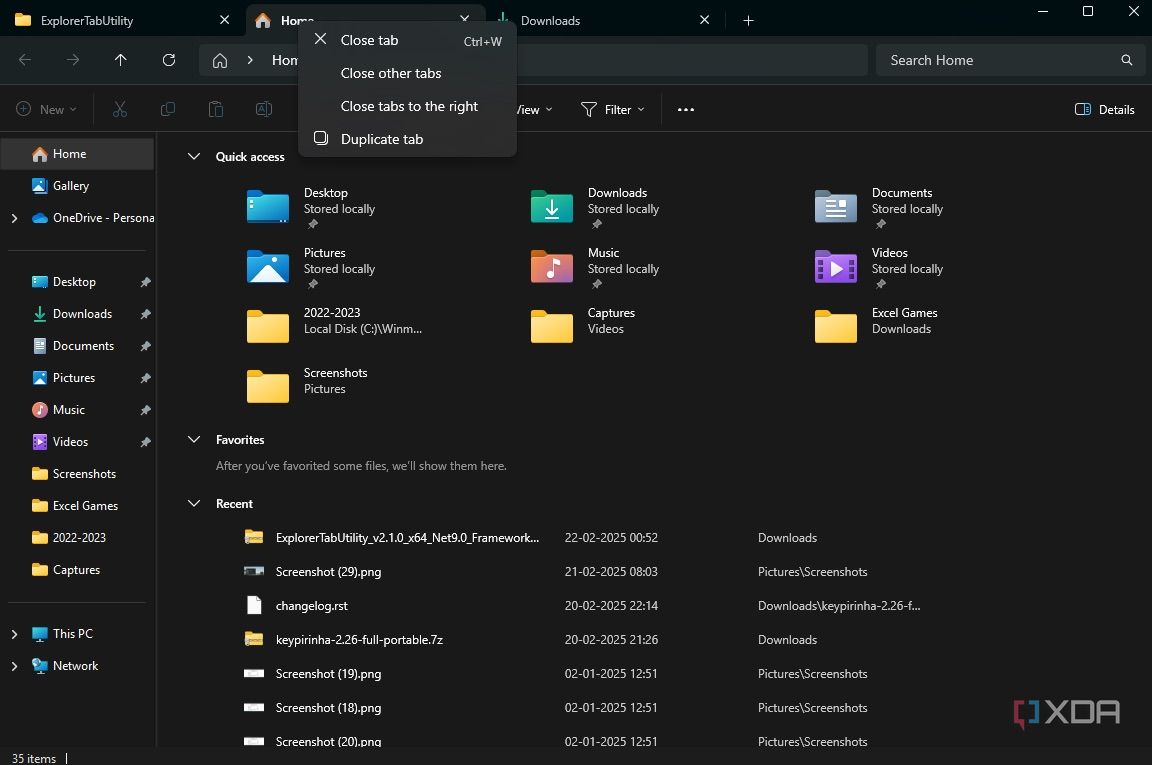1152x765 pixels.
Task: Click the Copy icon in the command bar
Action: [167, 109]
